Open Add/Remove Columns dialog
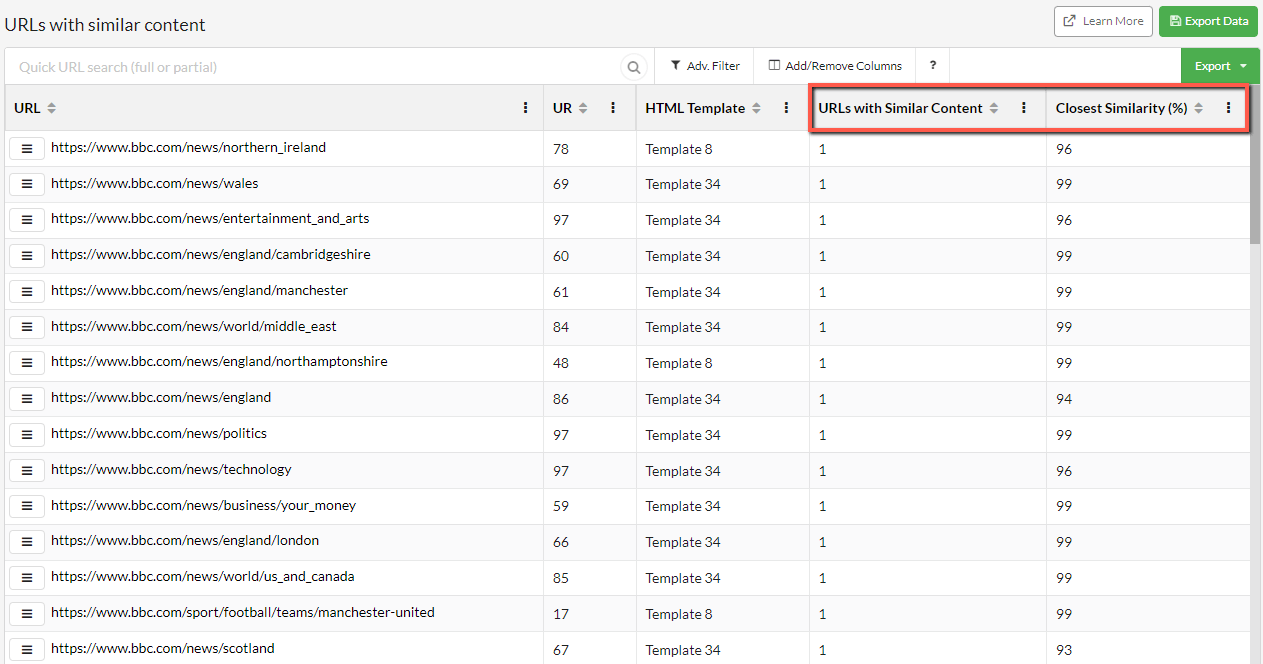Image resolution: width=1263 pixels, height=664 pixels. click(835, 66)
